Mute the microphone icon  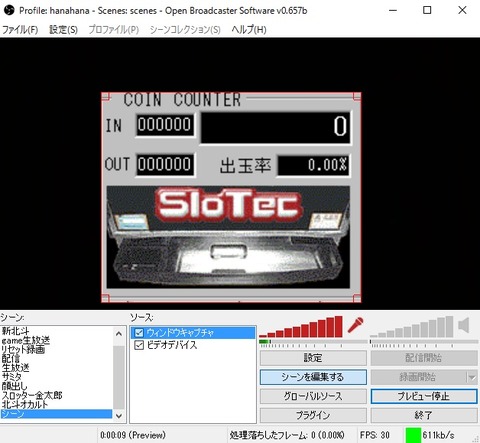(355, 325)
